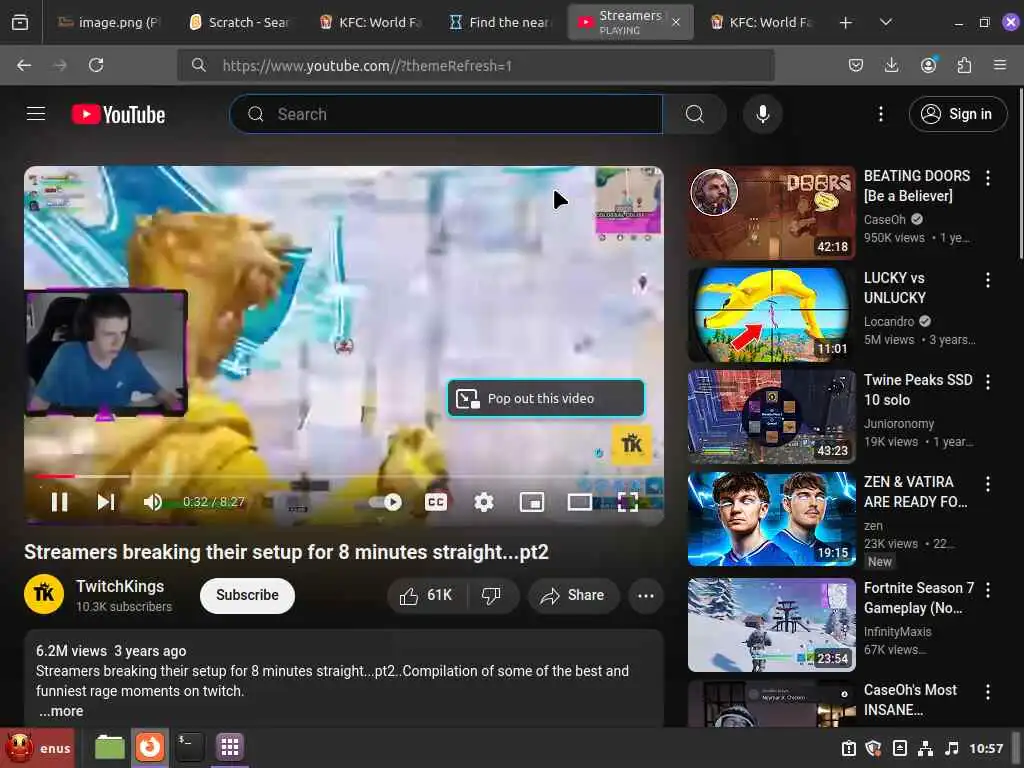Screen dimensions: 1024x768
Task: Dislike the video
Action: [x=492, y=596]
